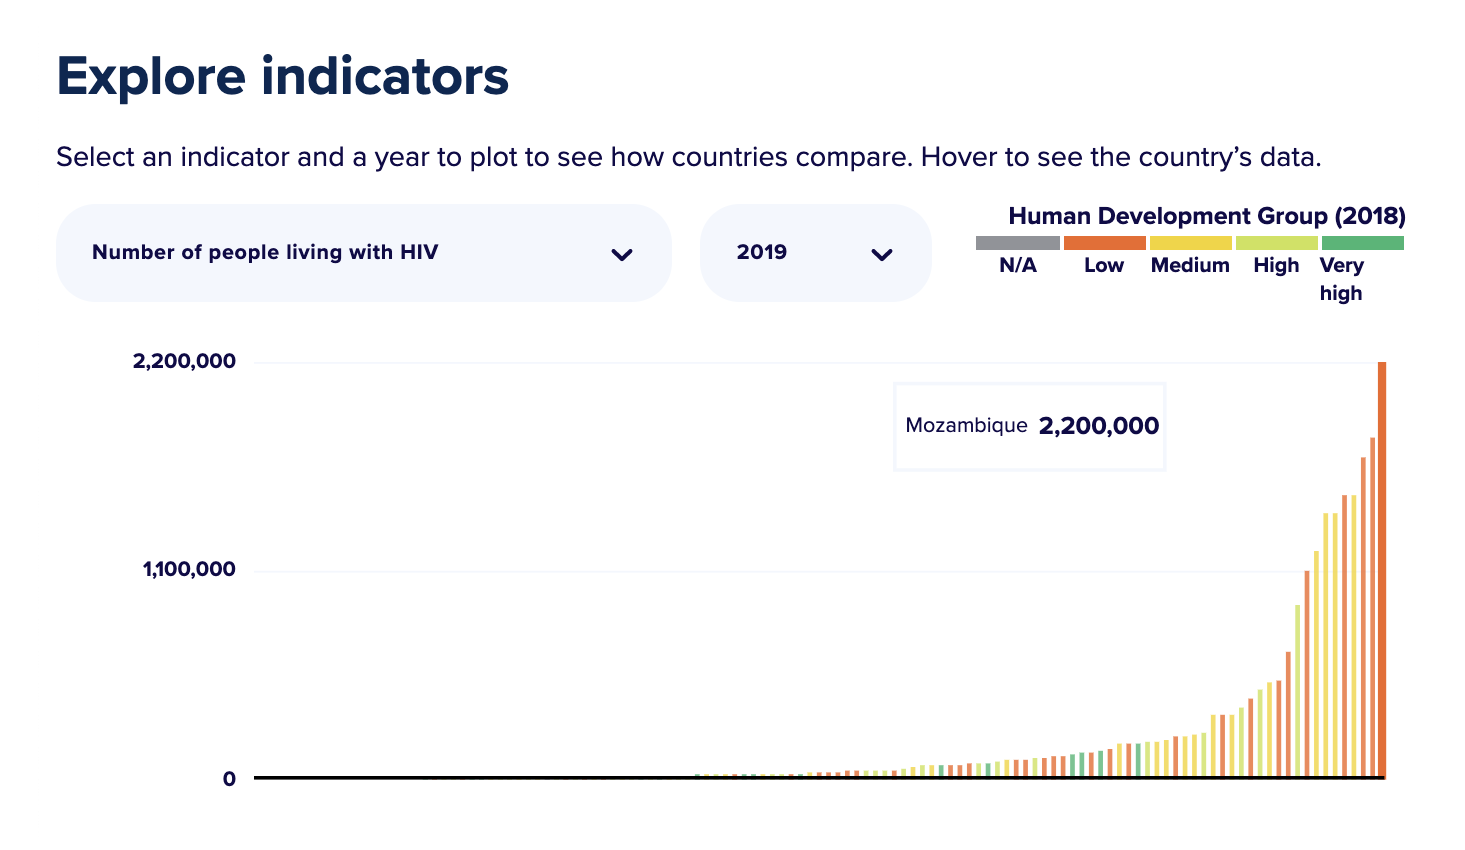This screenshot has height=850, width=1465.
Task: Click the "Medium" legend label
Action: pos(1190,266)
